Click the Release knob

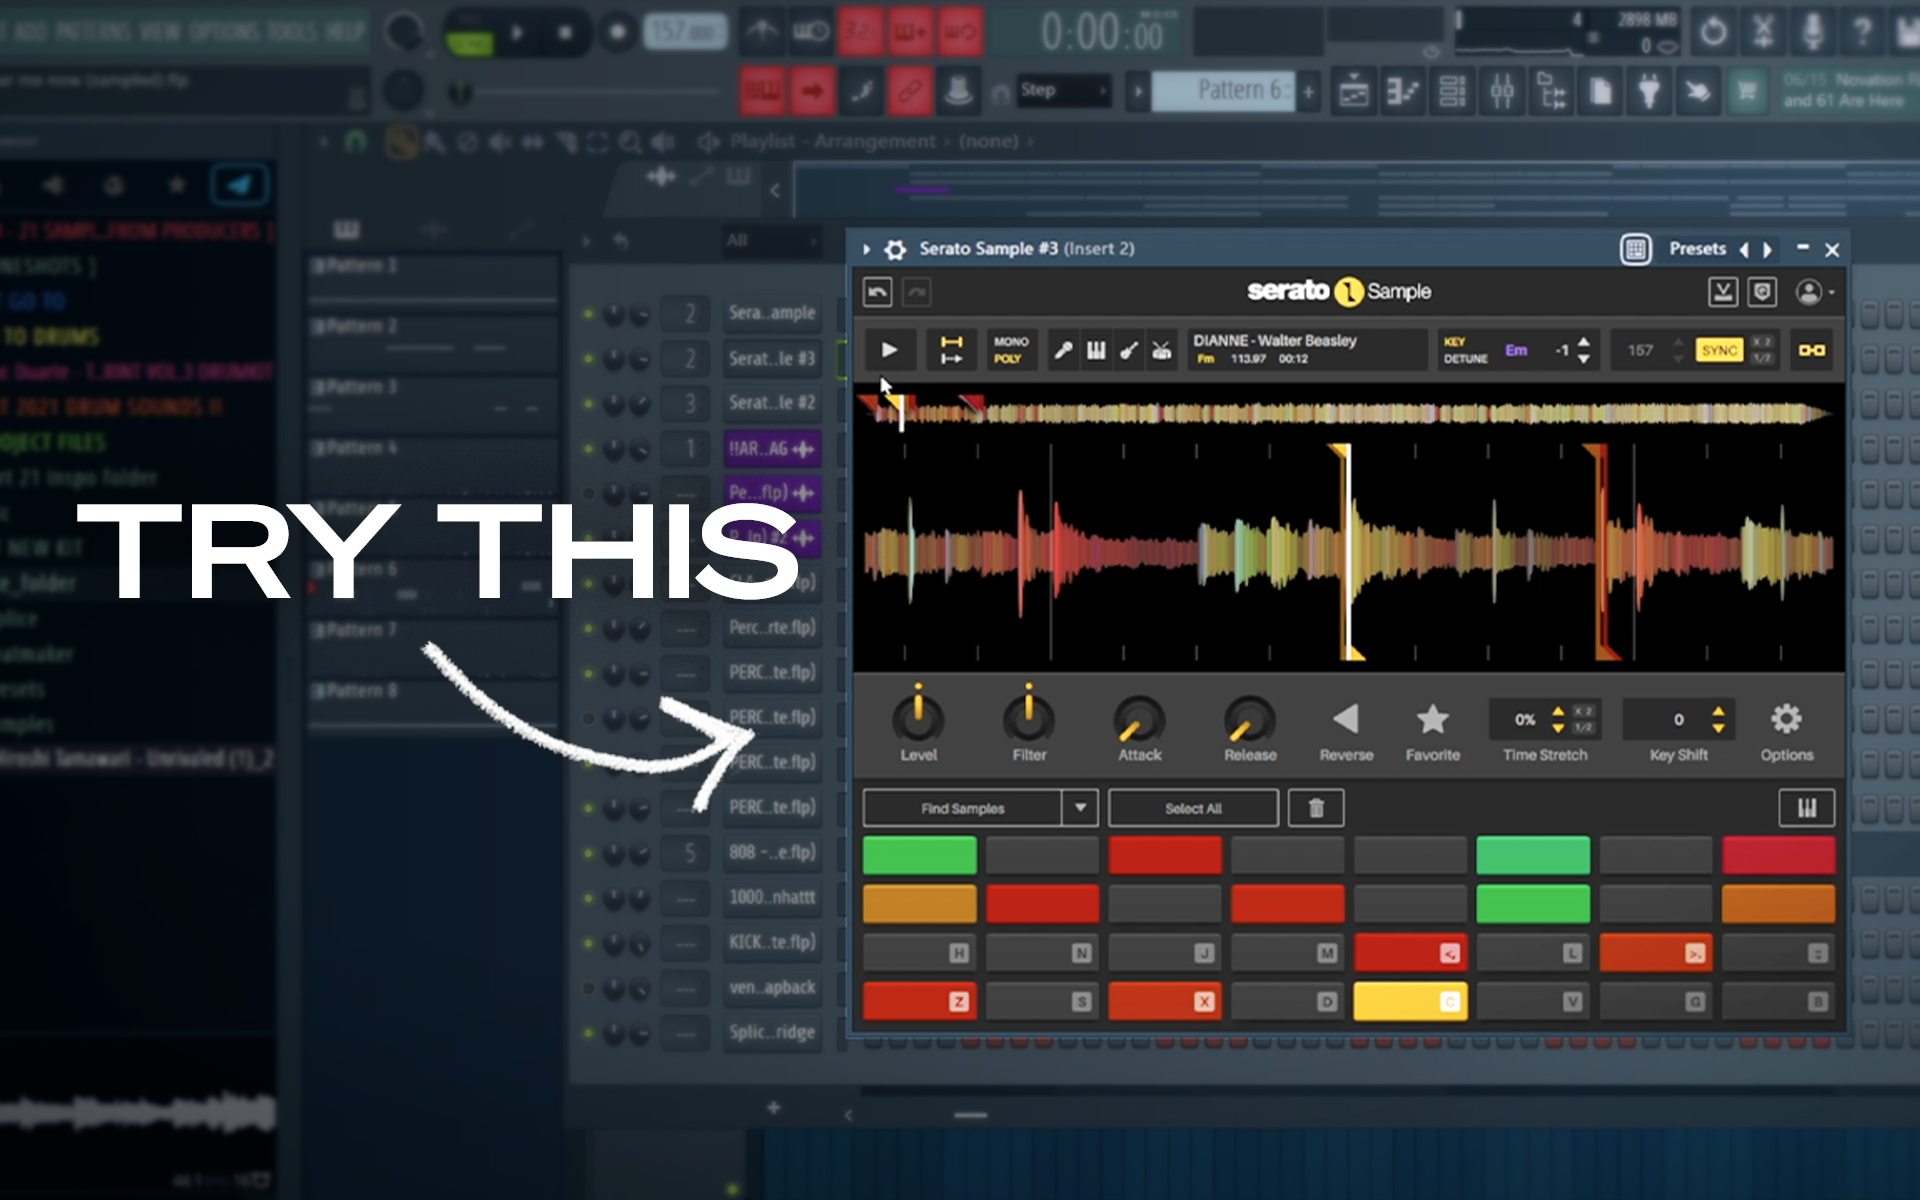coord(1250,719)
